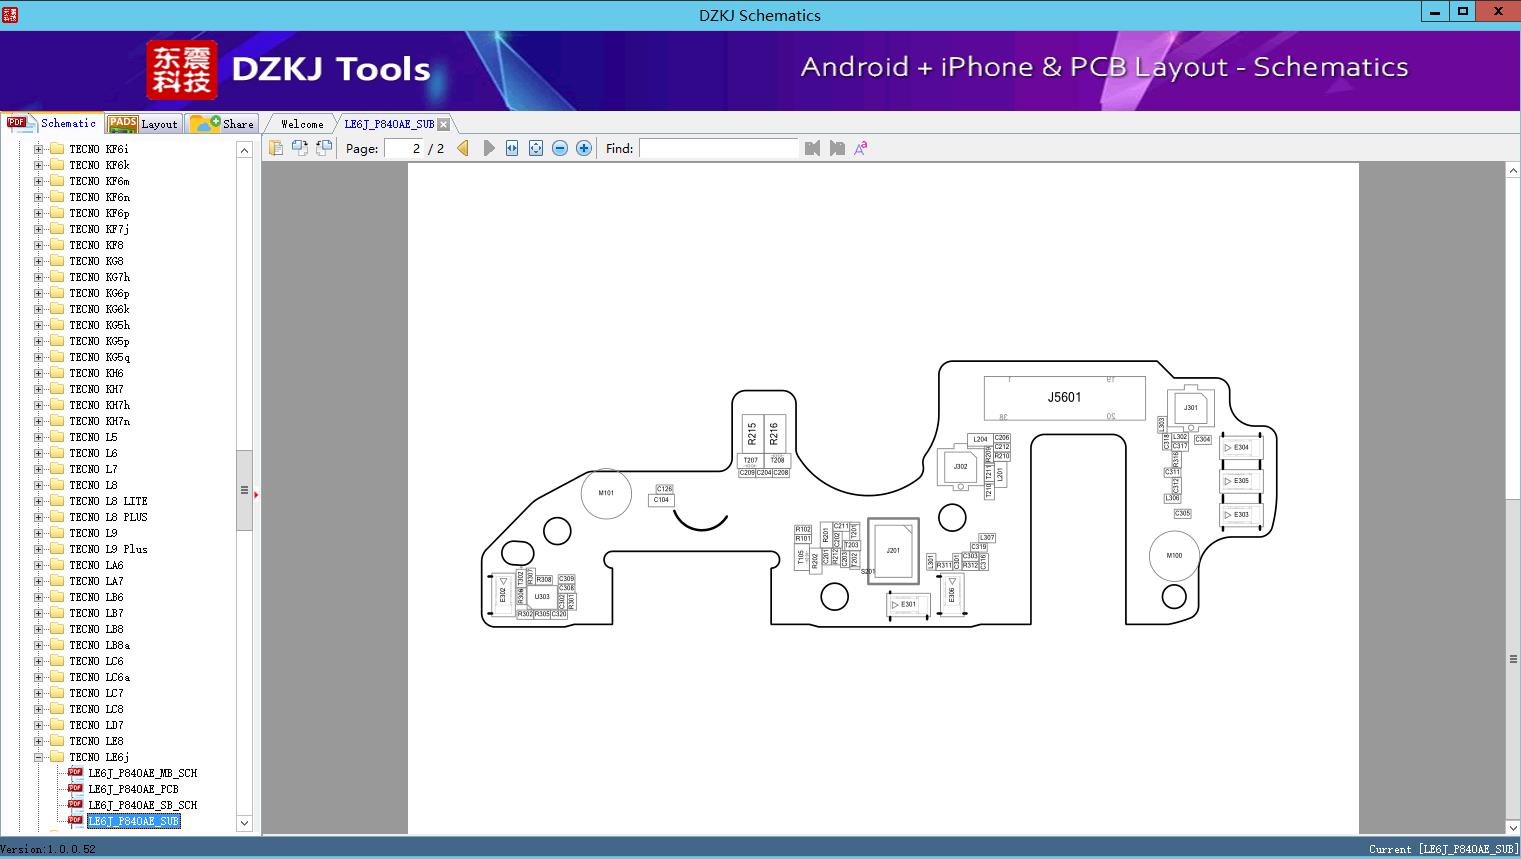Collapse the TECNO LE6j folder
1521x859 pixels.
coord(39,757)
